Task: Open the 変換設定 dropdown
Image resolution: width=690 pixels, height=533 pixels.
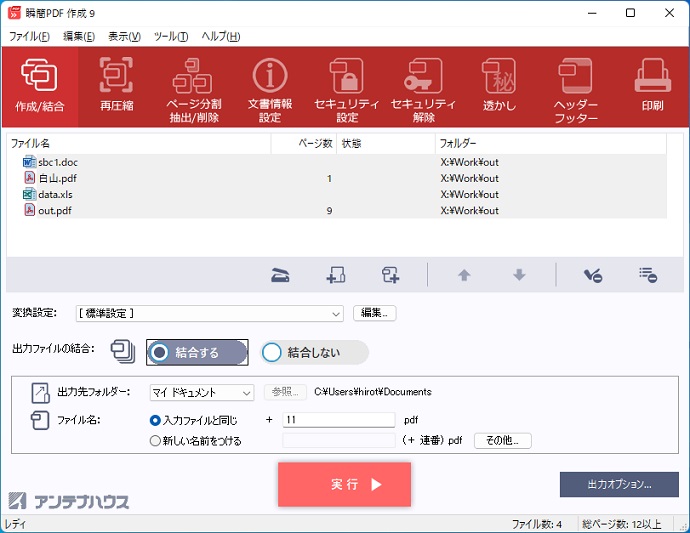Action: point(209,313)
